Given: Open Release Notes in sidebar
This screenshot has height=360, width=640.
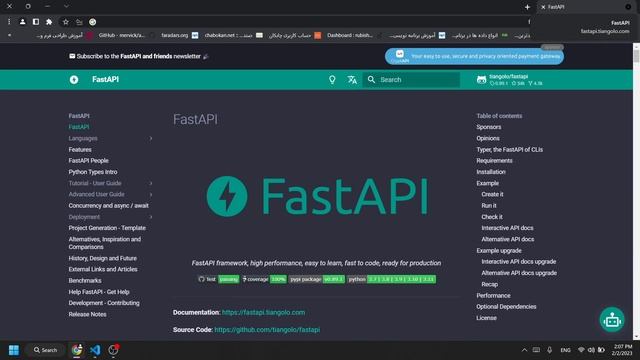Looking at the screenshot, I should pyautogui.click(x=87, y=314).
